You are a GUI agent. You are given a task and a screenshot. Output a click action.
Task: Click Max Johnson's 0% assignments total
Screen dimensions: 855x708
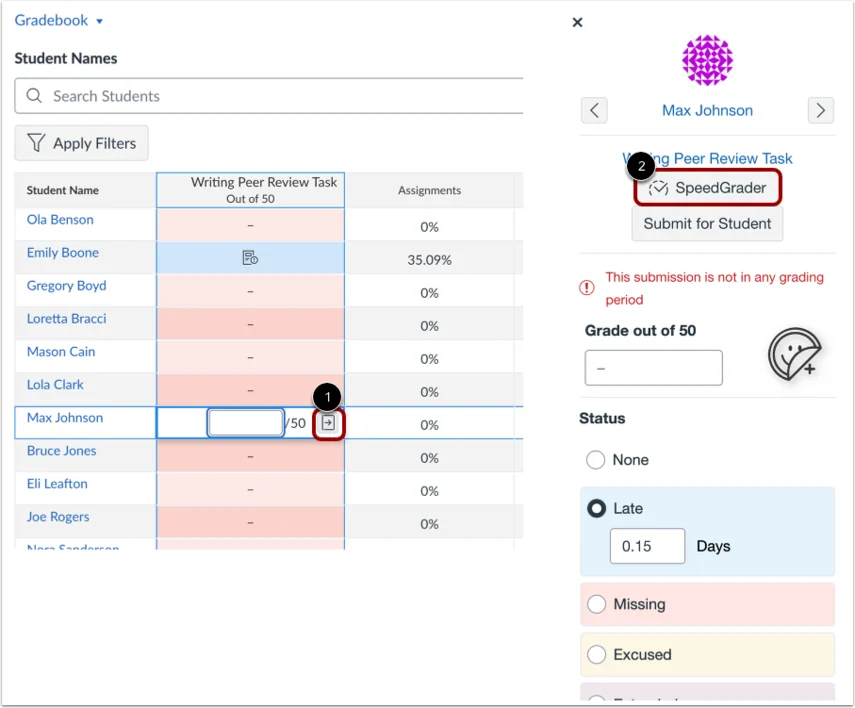(x=429, y=425)
